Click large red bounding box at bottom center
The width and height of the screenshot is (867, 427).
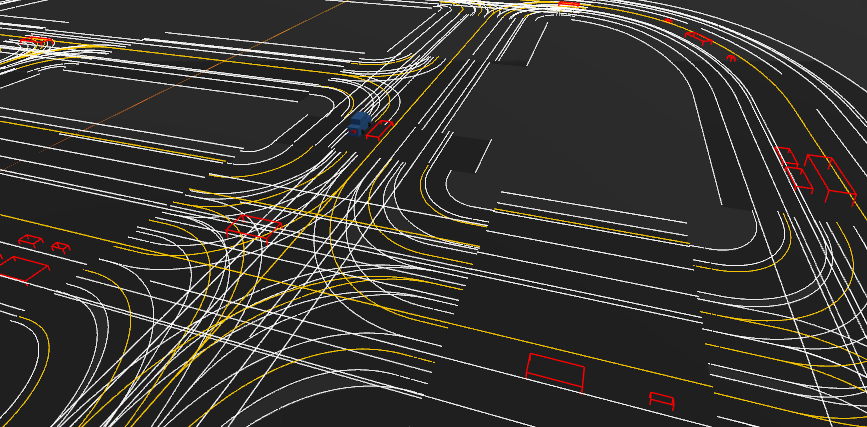[x=555, y=370]
